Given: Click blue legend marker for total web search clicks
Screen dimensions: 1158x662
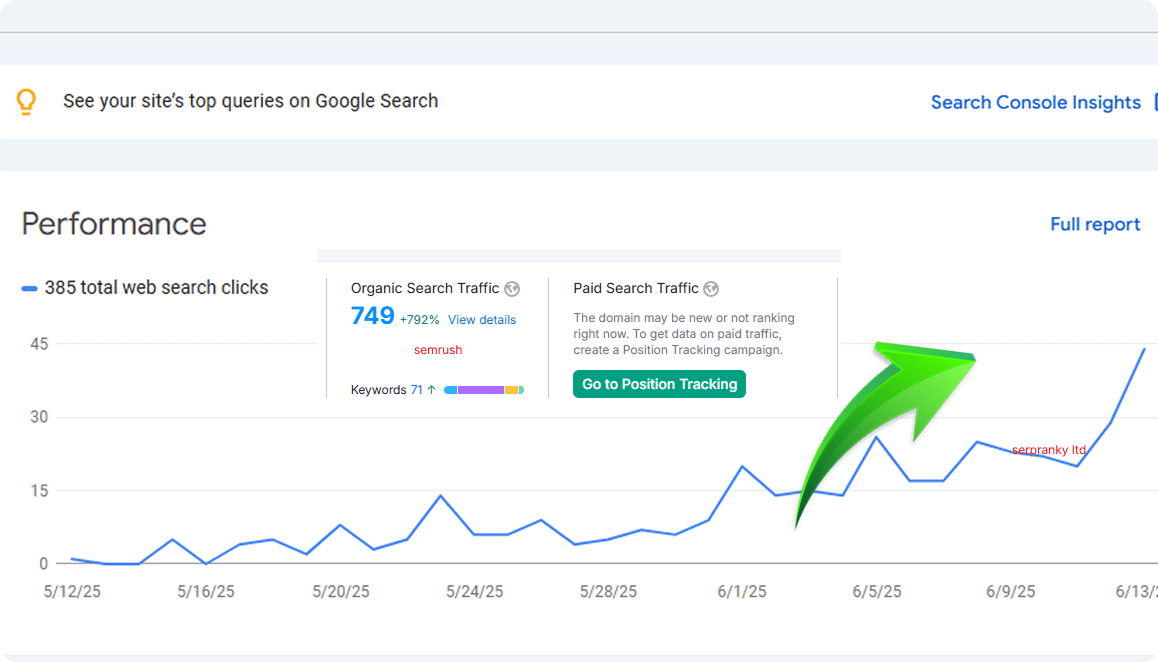Looking at the screenshot, I should (x=29, y=288).
